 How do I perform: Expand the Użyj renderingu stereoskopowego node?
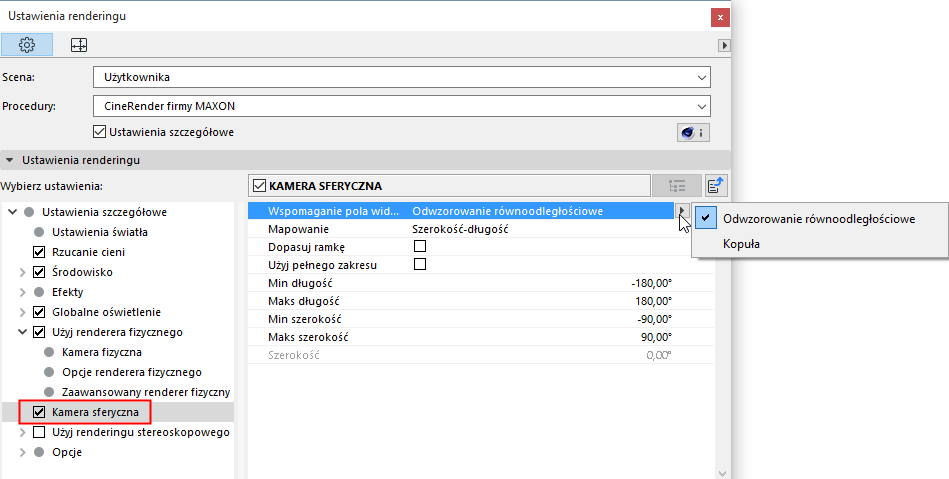pos(22,432)
